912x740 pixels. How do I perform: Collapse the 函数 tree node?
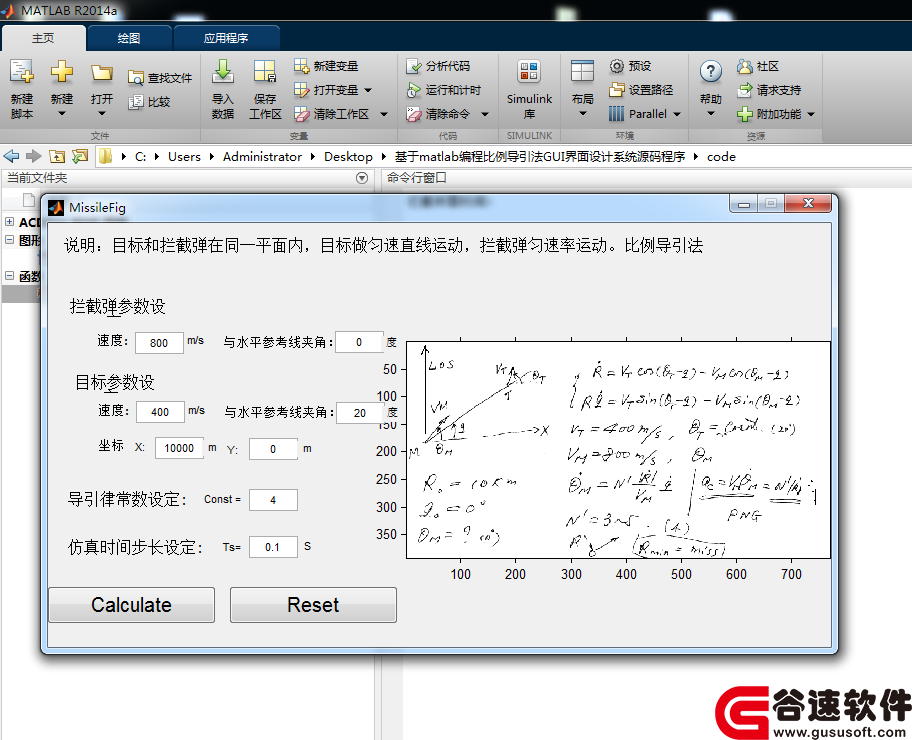9,276
